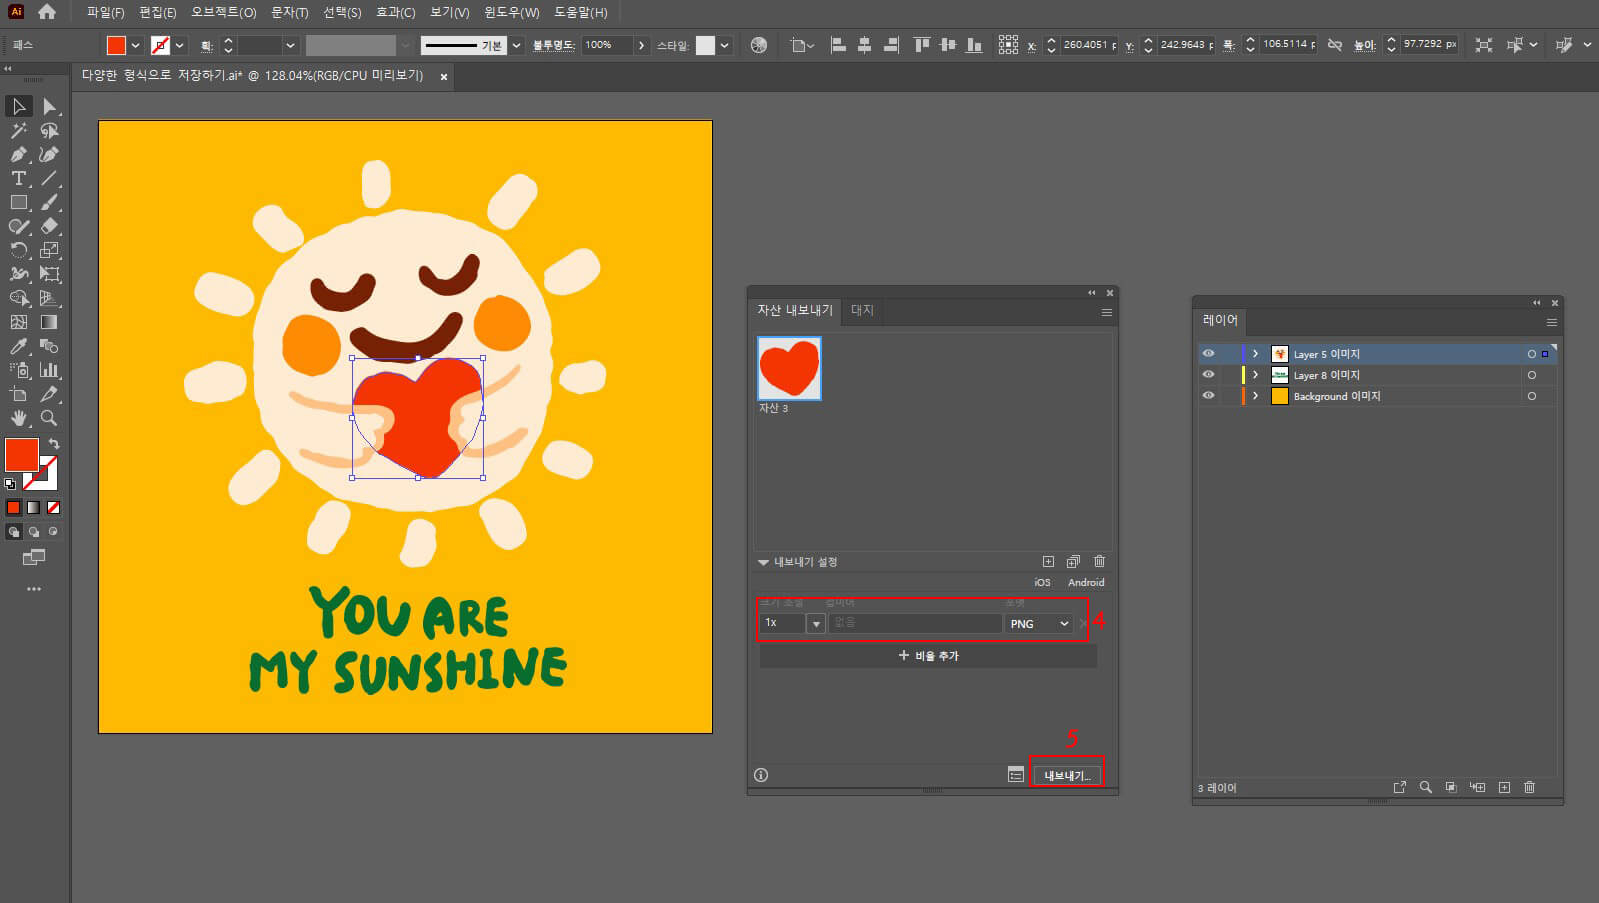
Task: Hide the Layer 5 이미지 layer
Action: [x=1208, y=354]
